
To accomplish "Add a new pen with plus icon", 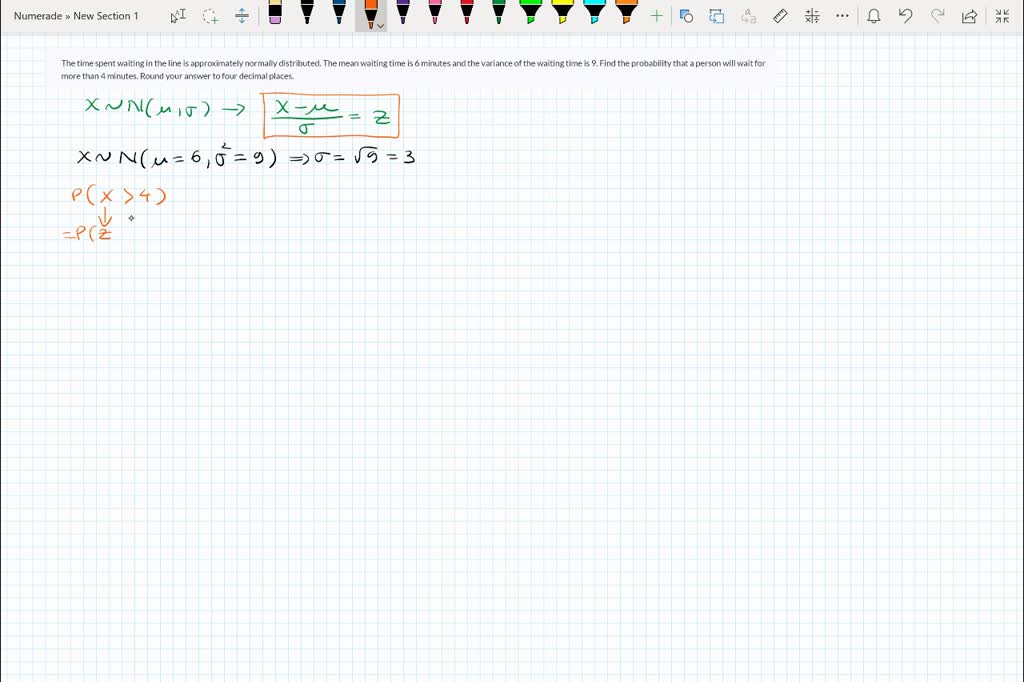I will [x=656, y=16].
